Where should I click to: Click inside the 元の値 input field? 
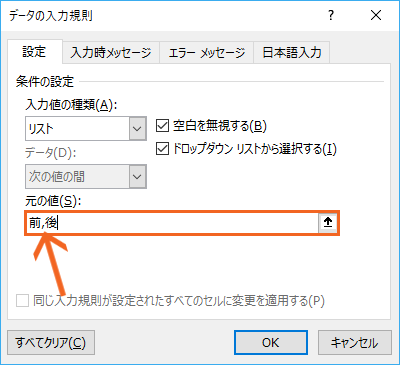[172, 223]
